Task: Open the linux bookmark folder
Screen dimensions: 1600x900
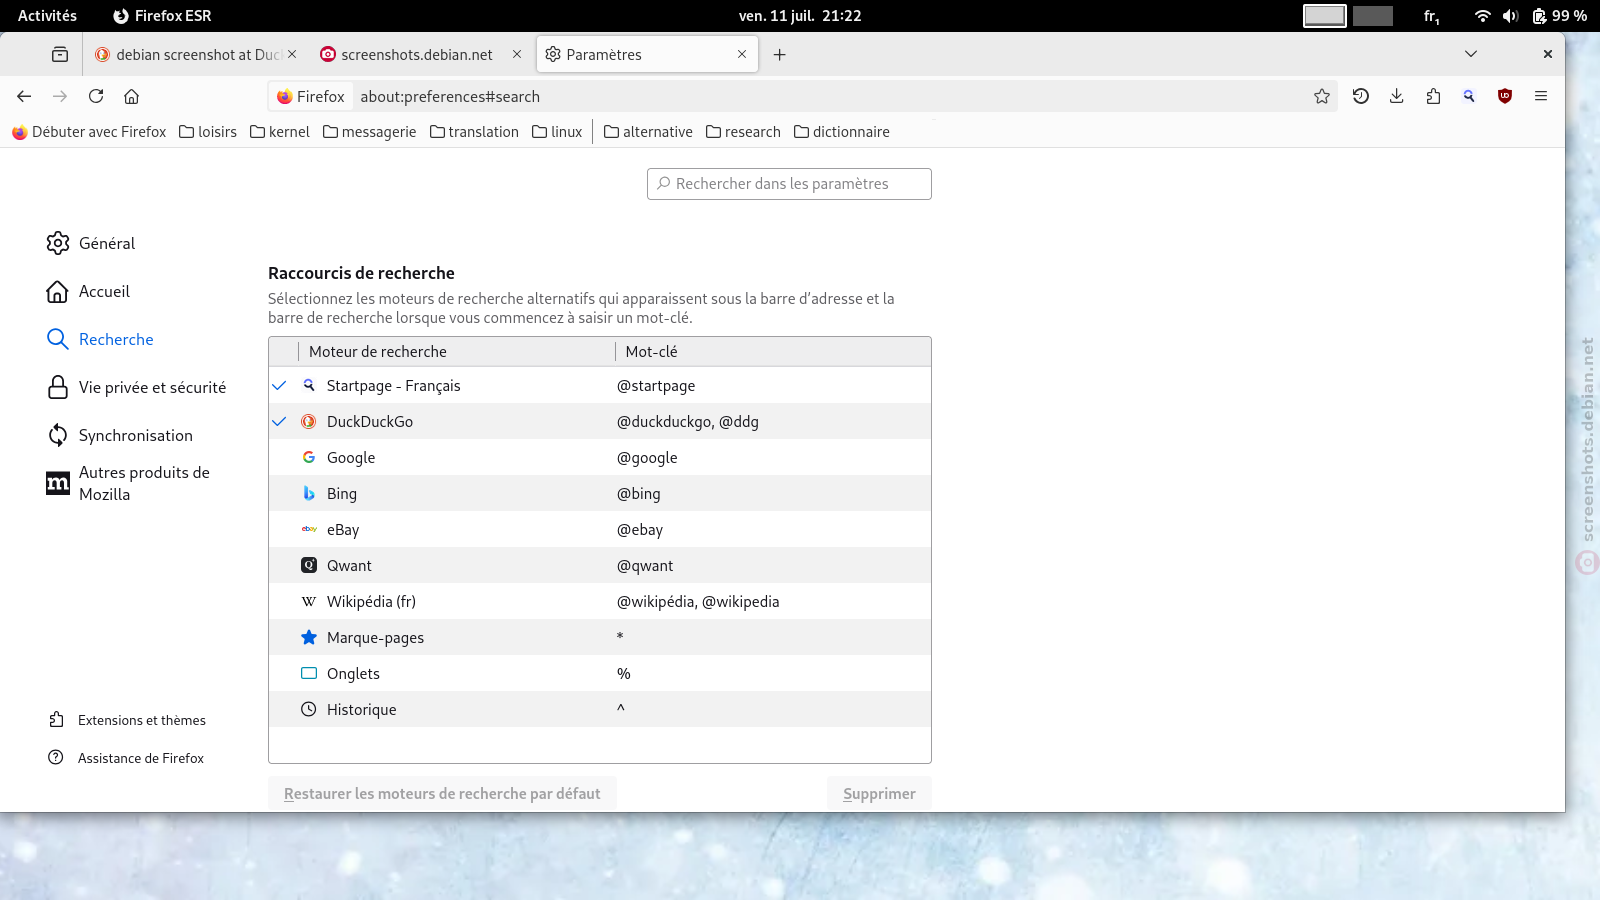Action: tap(557, 132)
